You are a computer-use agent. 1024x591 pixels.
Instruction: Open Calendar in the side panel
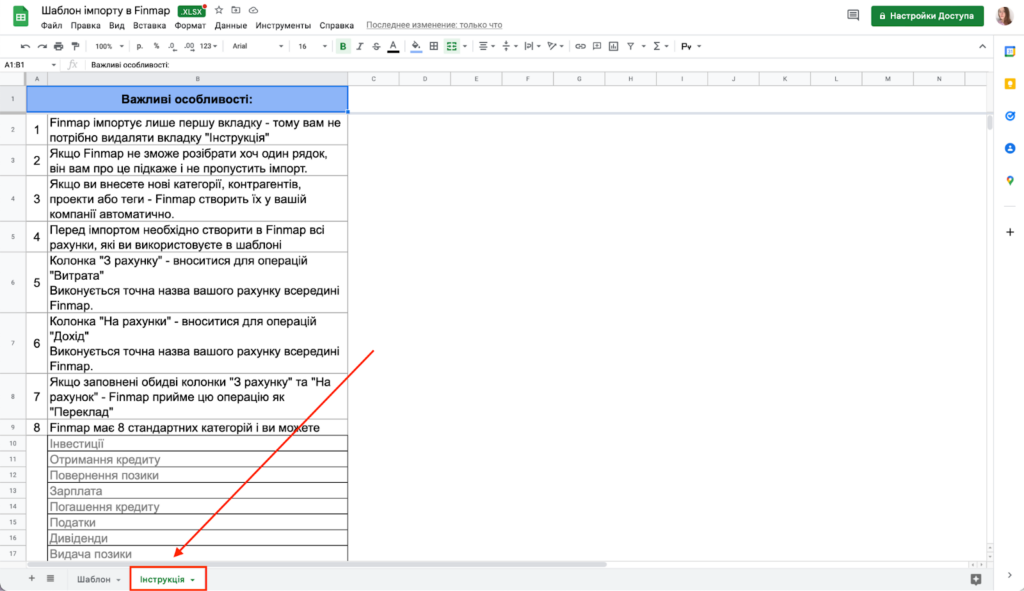pyautogui.click(x=1010, y=52)
